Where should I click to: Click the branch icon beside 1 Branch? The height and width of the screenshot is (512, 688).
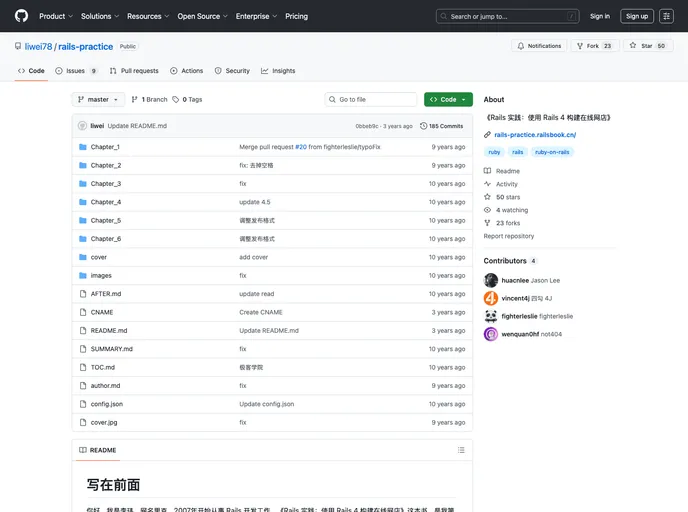click(134, 100)
